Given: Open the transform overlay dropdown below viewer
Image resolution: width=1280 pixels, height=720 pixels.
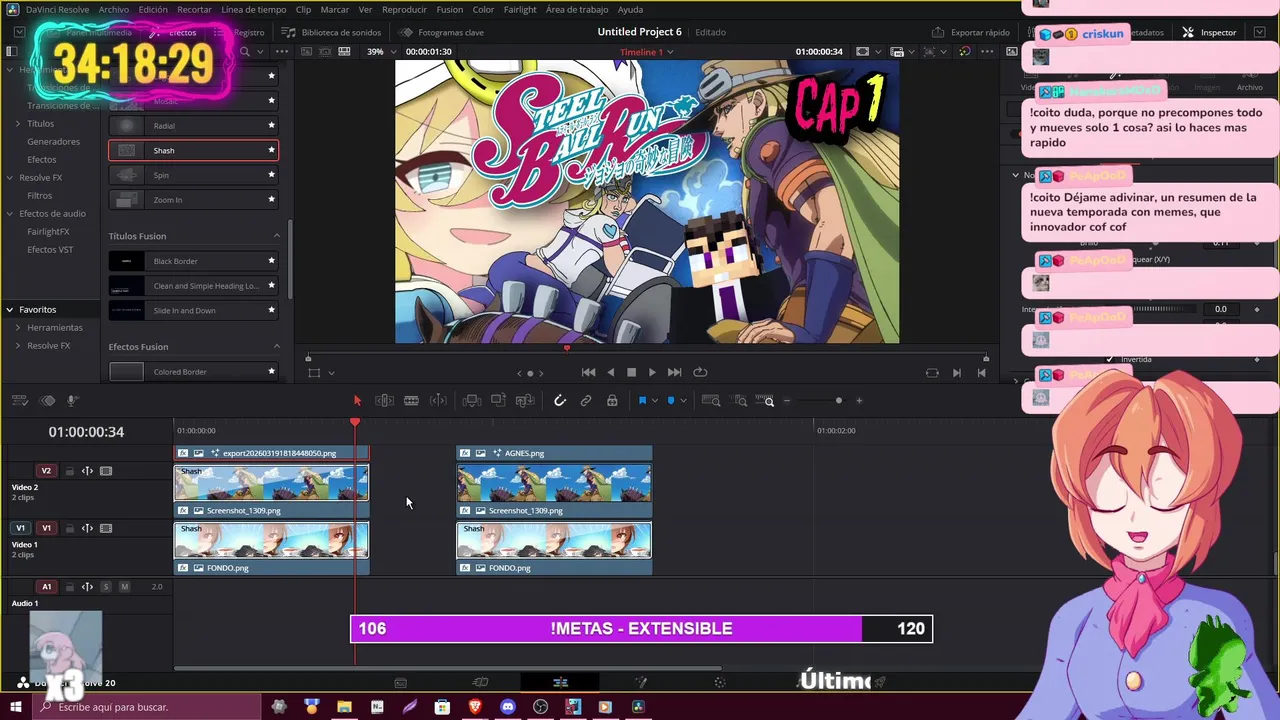Looking at the screenshot, I should pyautogui.click(x=331, y=373).
